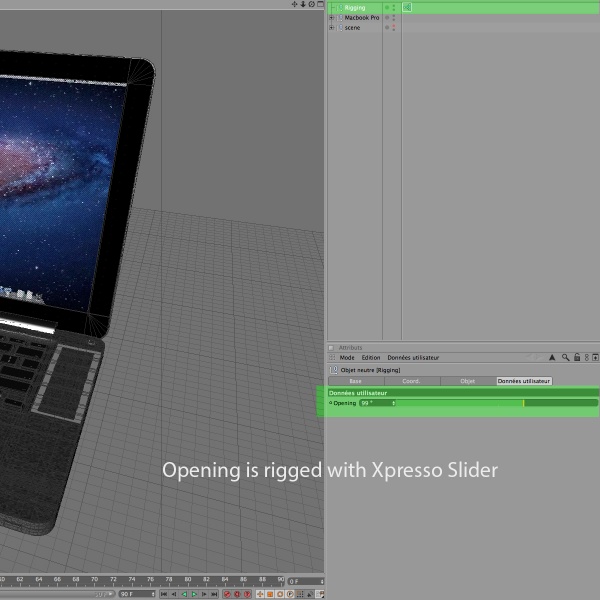Click the Xpresso tag on Rigging object
Viewport: 600px width, 600px height.
(408, 7)
